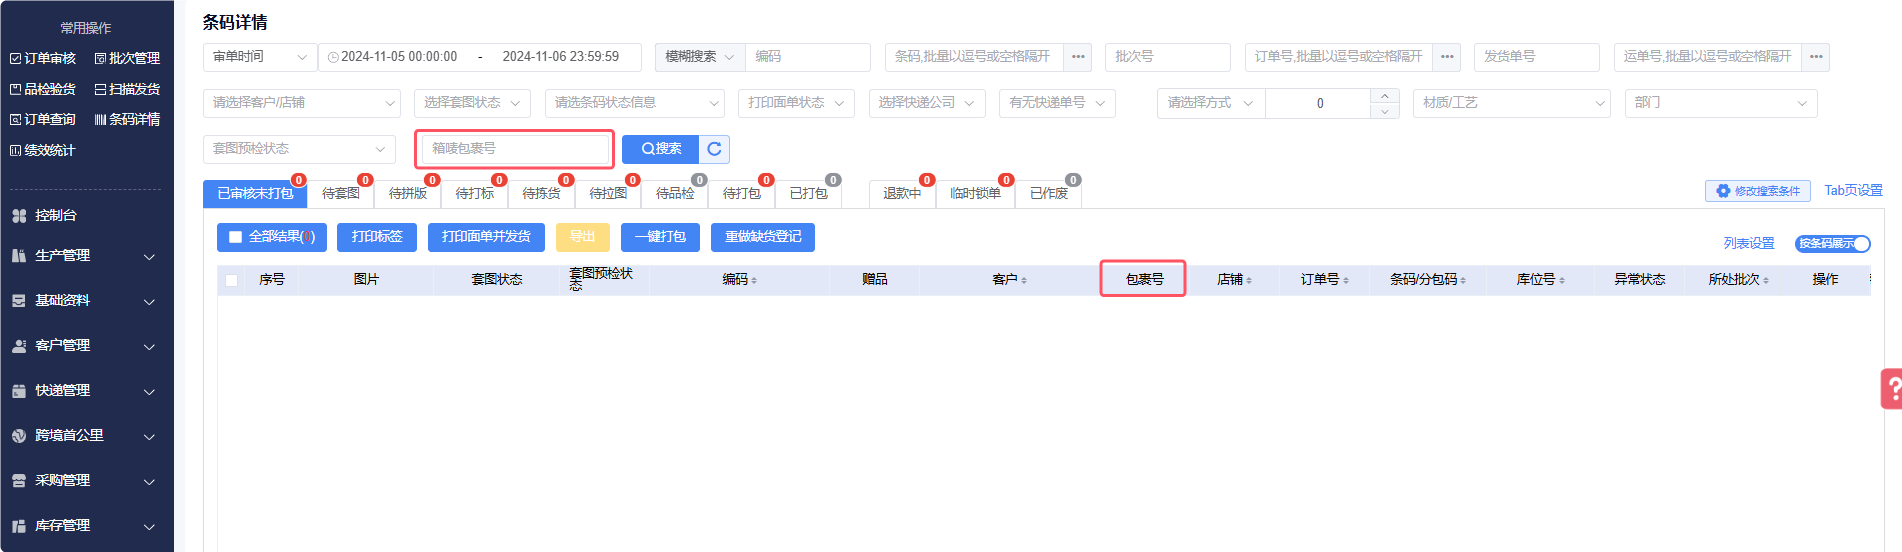The width and height of the screenshot is (1902, 552).
Task: Toggle 按条码展示 switch
Action: [x=1833, y=243]
